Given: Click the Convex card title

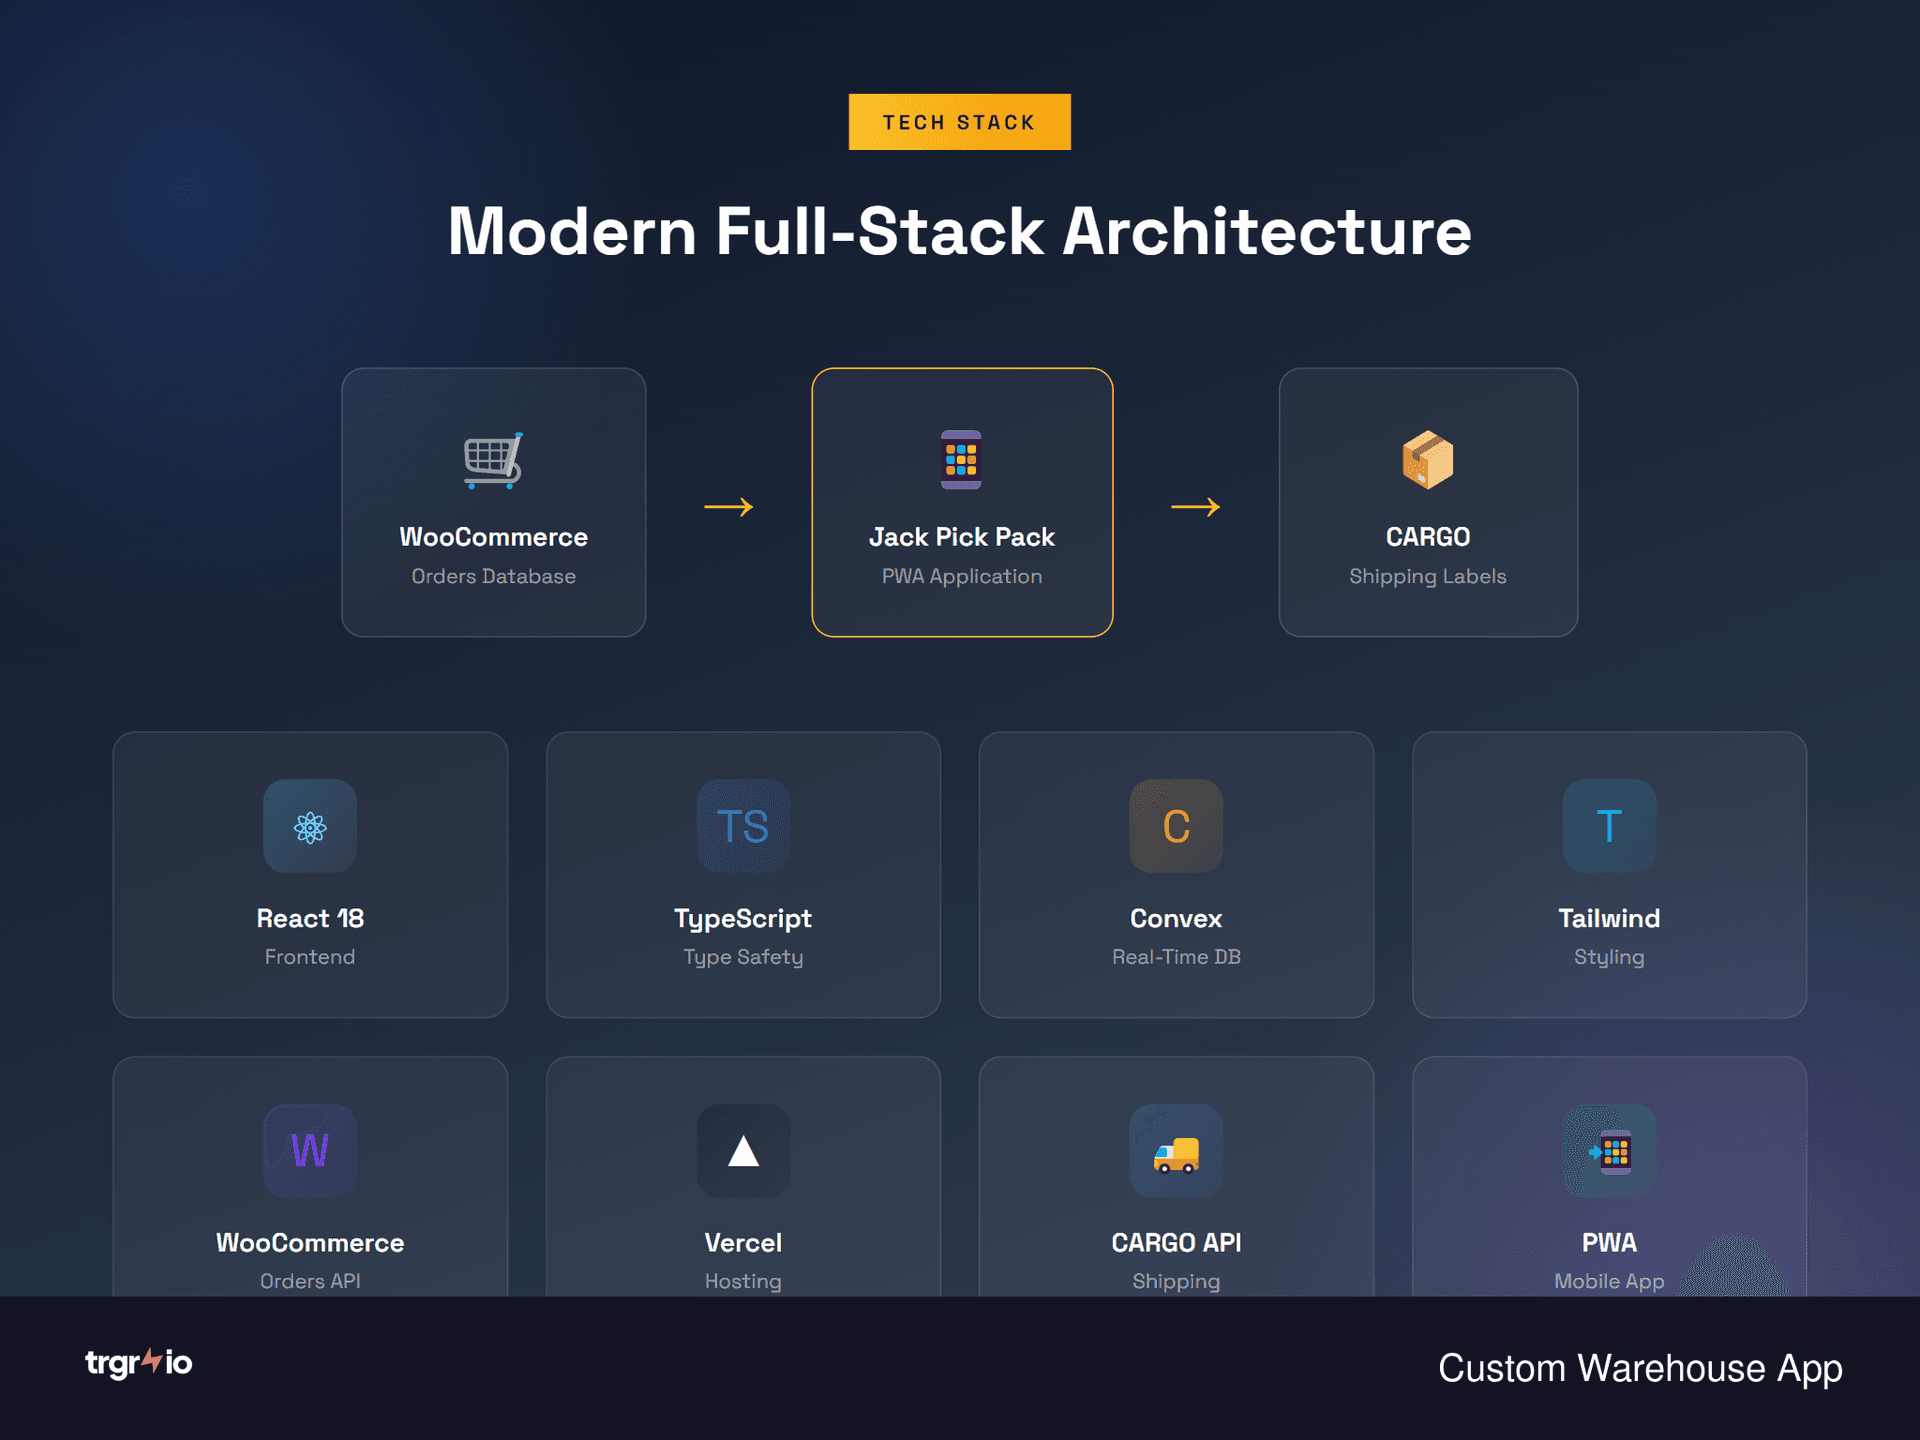Looking at the screenshot, I should coord(1176,918).
